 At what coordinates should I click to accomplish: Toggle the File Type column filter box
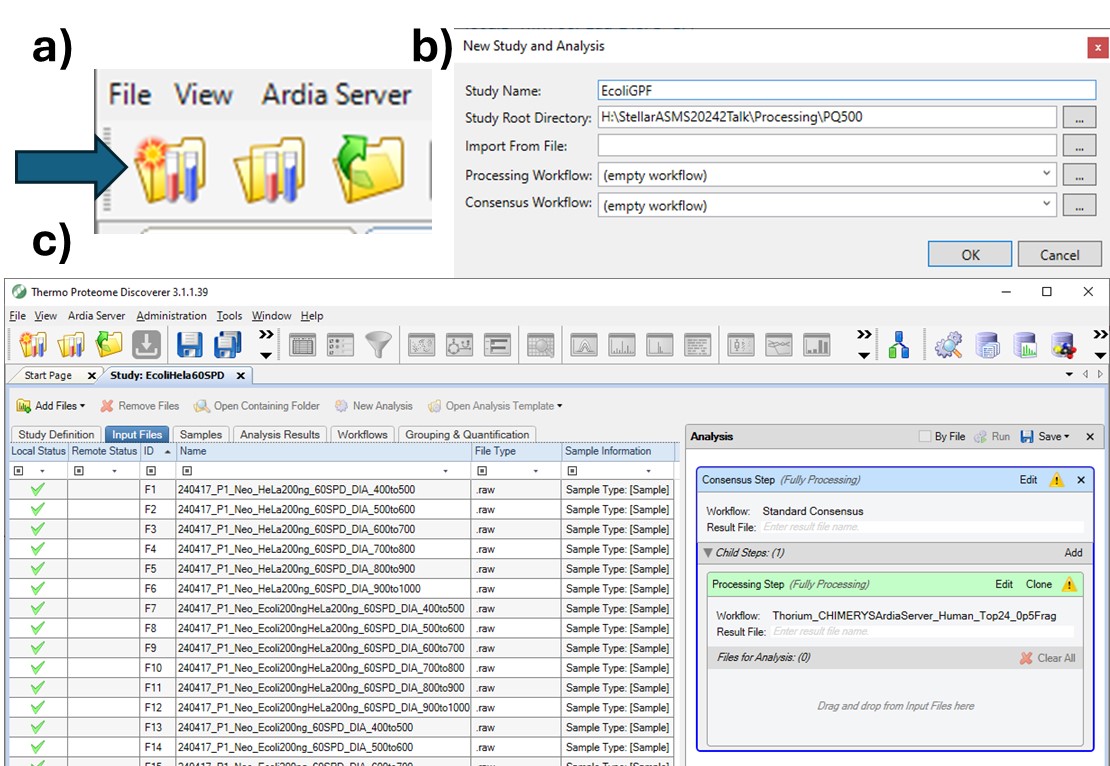[482, 471]
